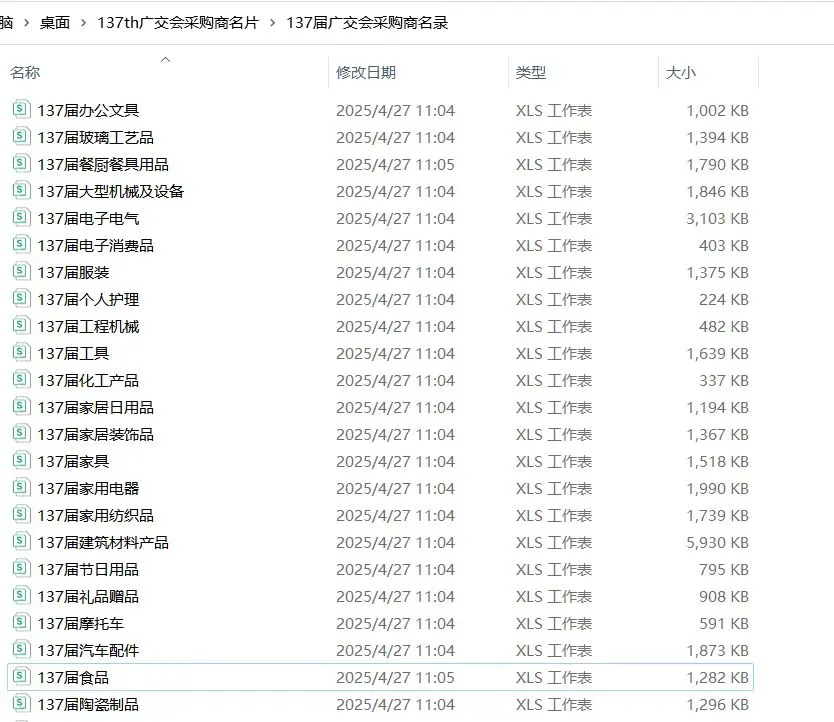Select the file name 137届食品
The height and width of the screenshot is (722, 834).
point(73,678)
